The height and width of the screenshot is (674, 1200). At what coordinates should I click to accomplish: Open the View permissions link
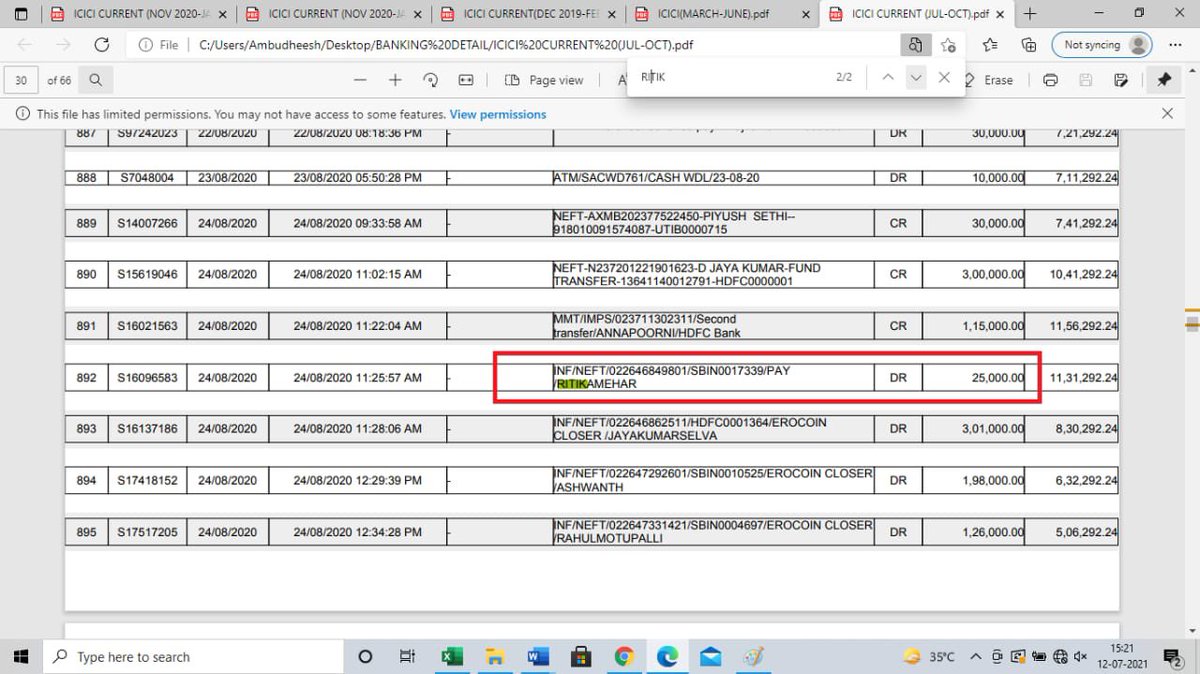[498, 114]
